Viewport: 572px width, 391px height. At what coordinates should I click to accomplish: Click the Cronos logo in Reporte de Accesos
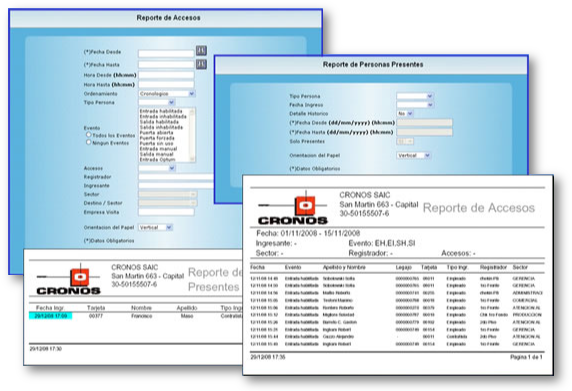[293, 208]
